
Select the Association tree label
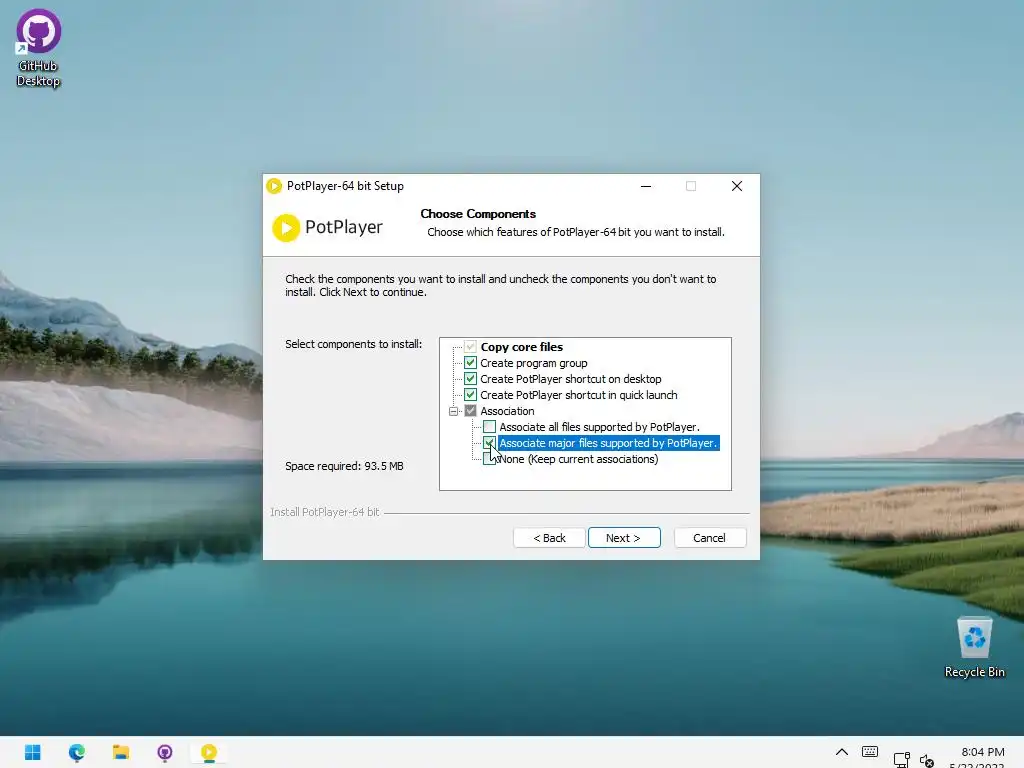507,411
